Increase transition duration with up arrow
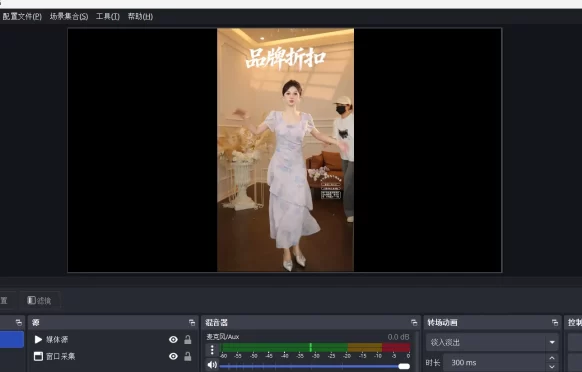582x372 pixels. pos(552,358)
